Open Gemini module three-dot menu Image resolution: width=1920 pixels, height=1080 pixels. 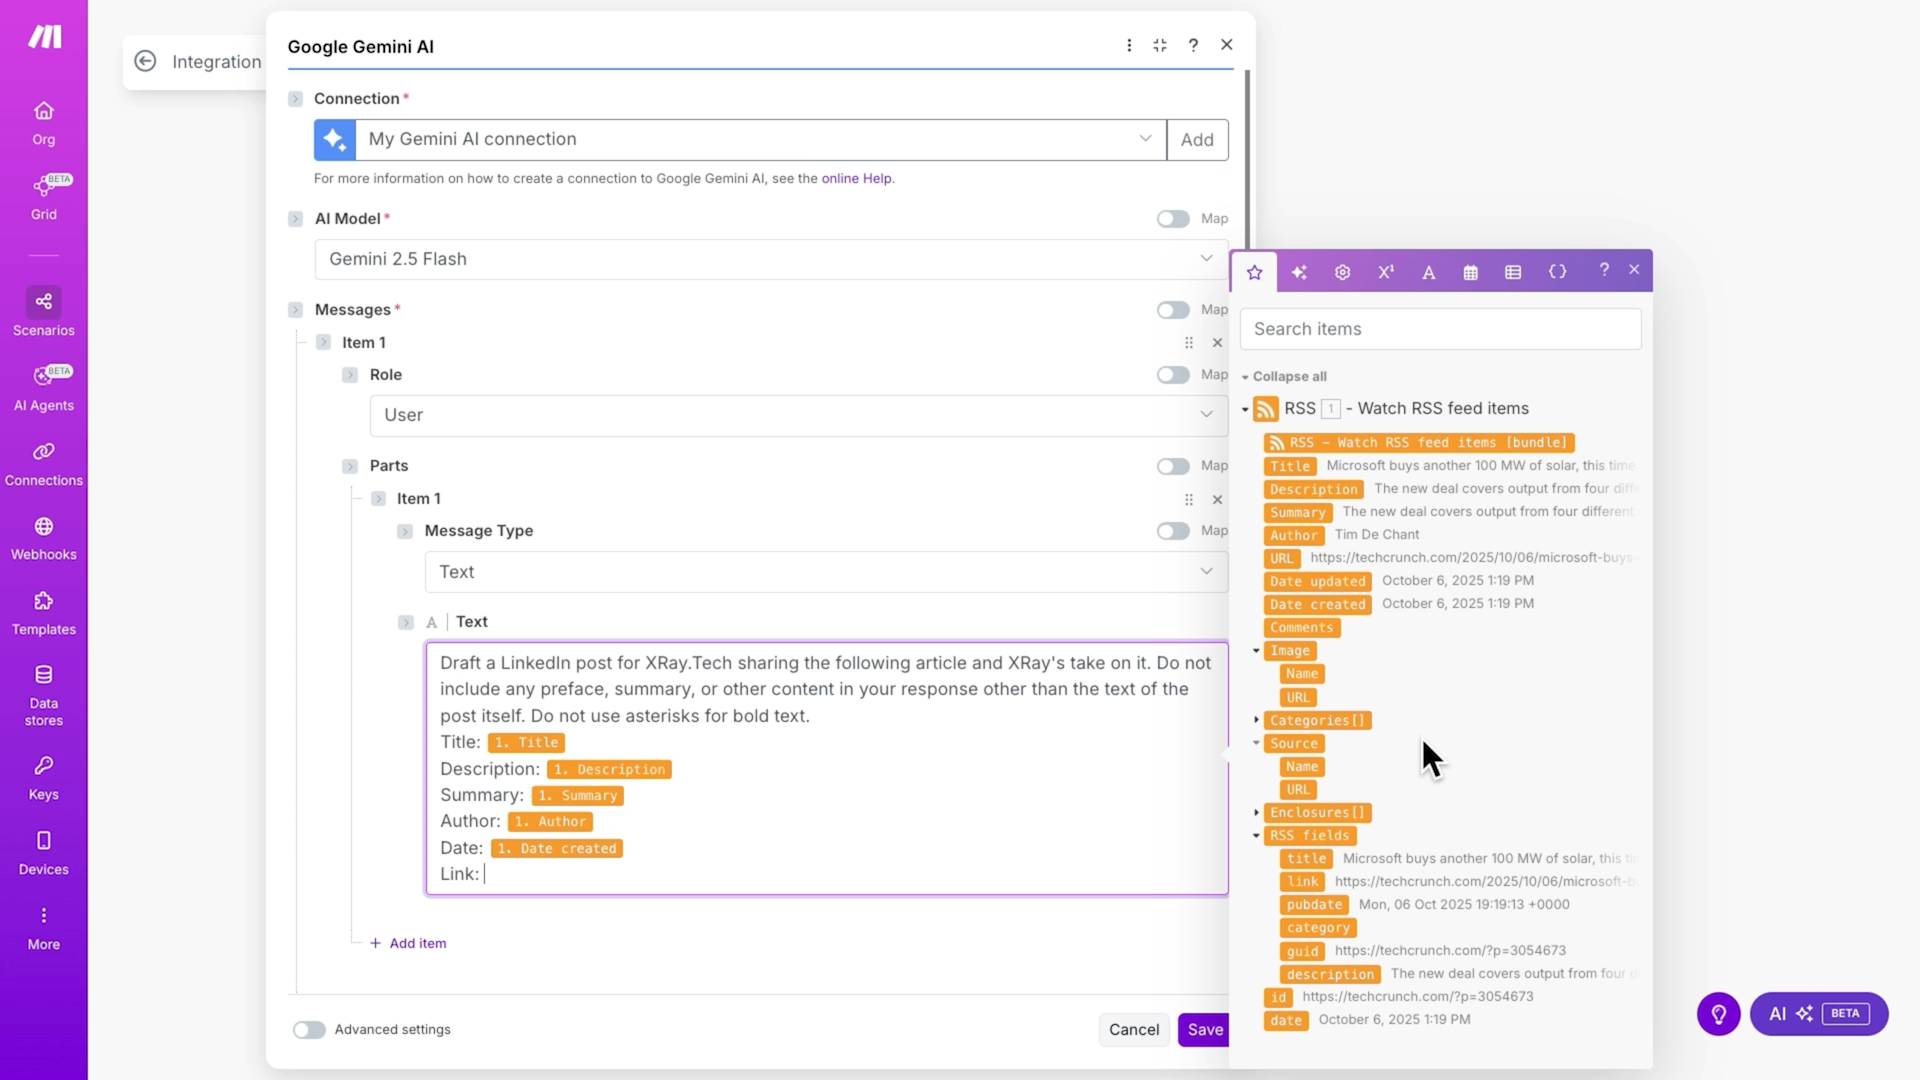click(x=1129, y=45)
